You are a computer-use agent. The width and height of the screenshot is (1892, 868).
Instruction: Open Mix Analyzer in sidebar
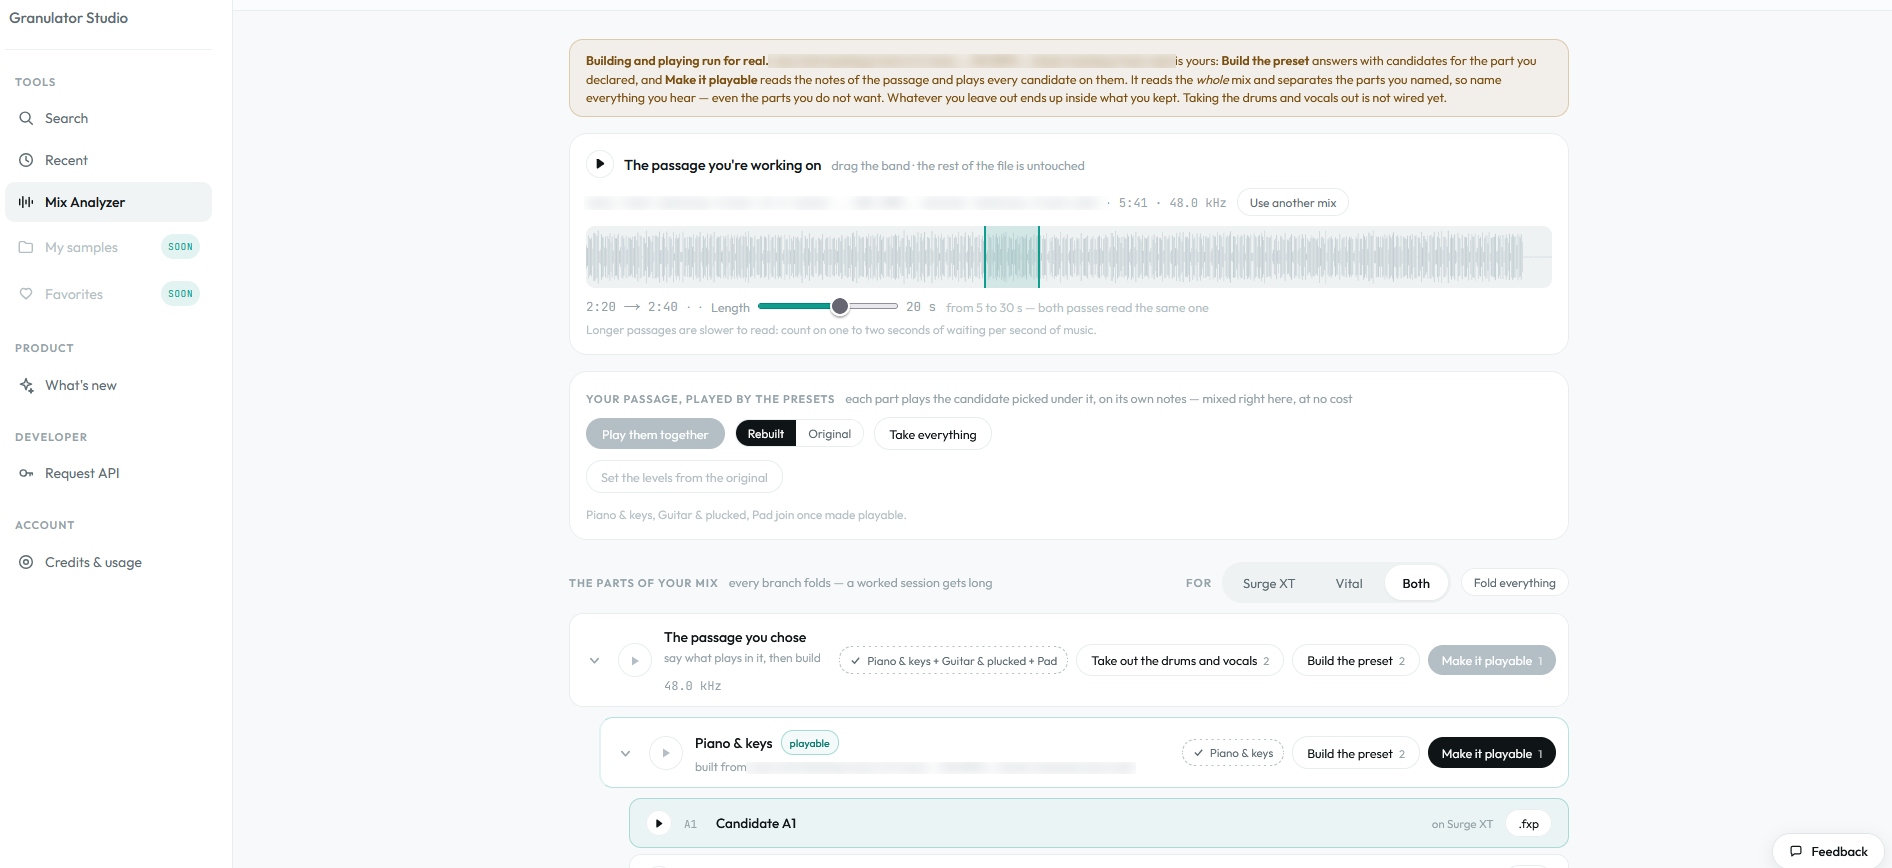pos(109,202)
